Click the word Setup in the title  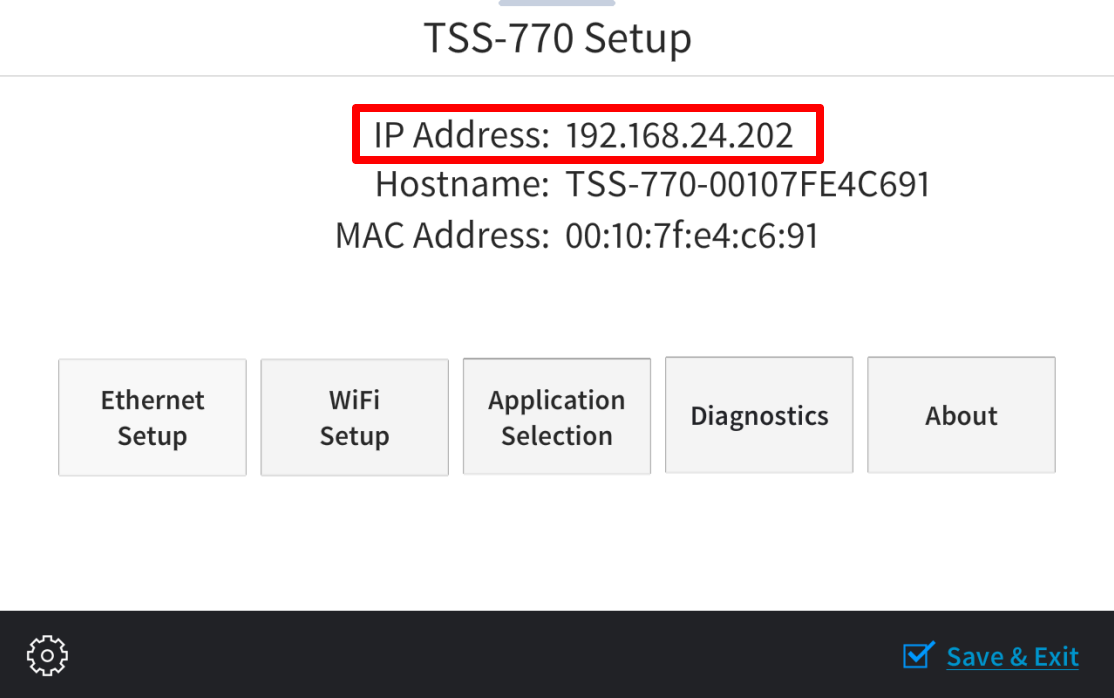click(x=638, y=39)
